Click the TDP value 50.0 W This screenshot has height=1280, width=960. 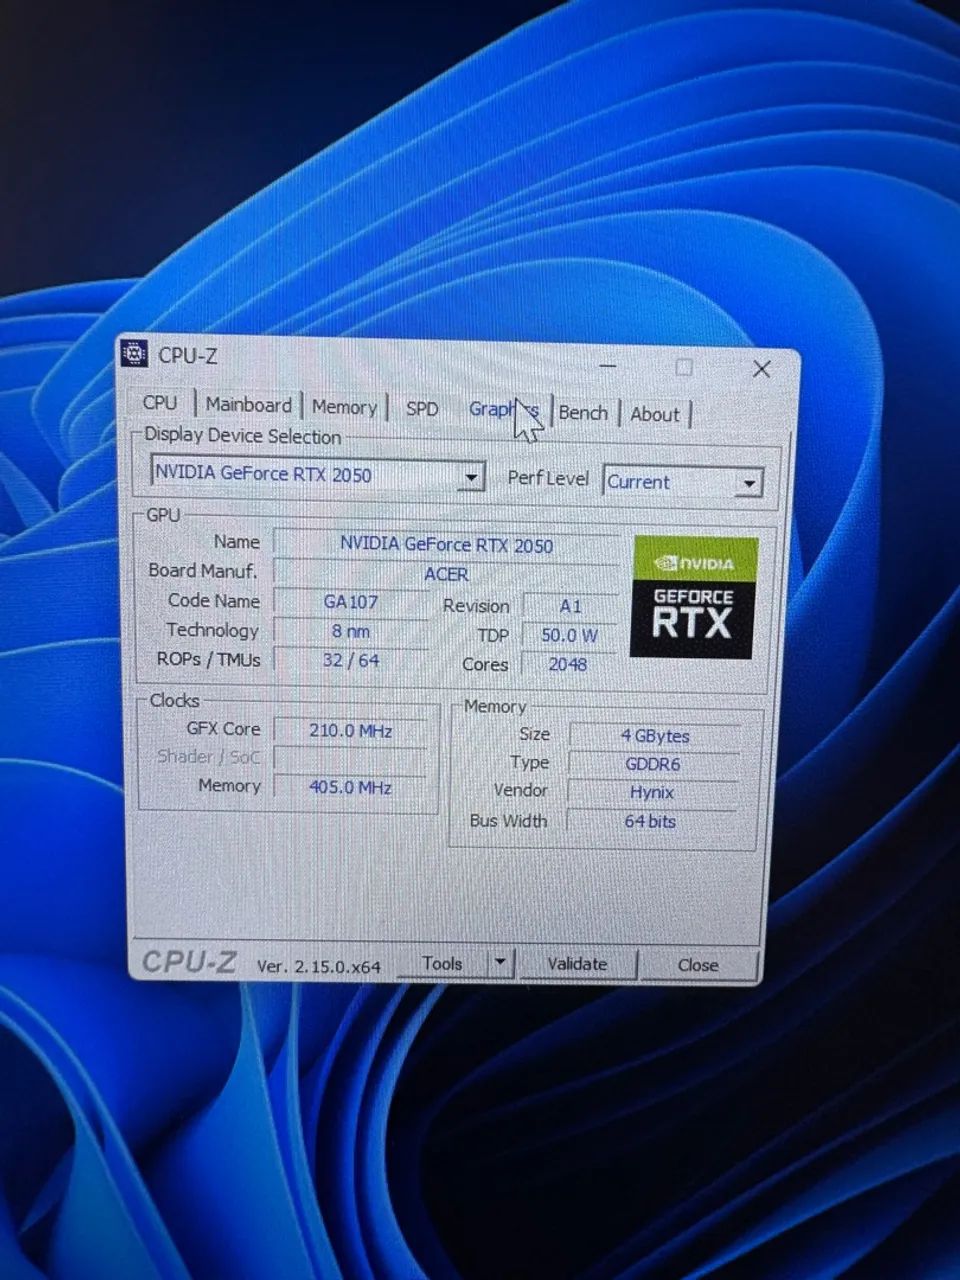click(x=569, y=635)
